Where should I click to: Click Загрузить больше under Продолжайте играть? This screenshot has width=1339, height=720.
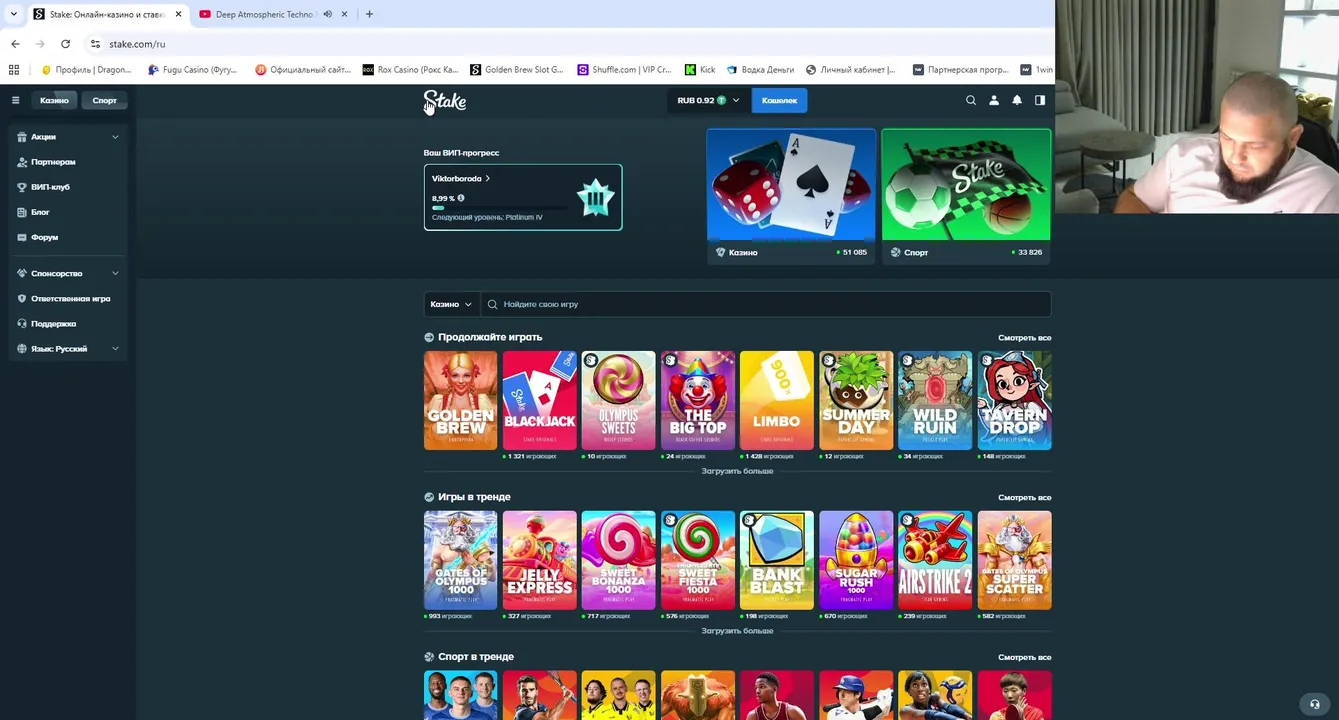pyautogui.click(x=737, y=471)
